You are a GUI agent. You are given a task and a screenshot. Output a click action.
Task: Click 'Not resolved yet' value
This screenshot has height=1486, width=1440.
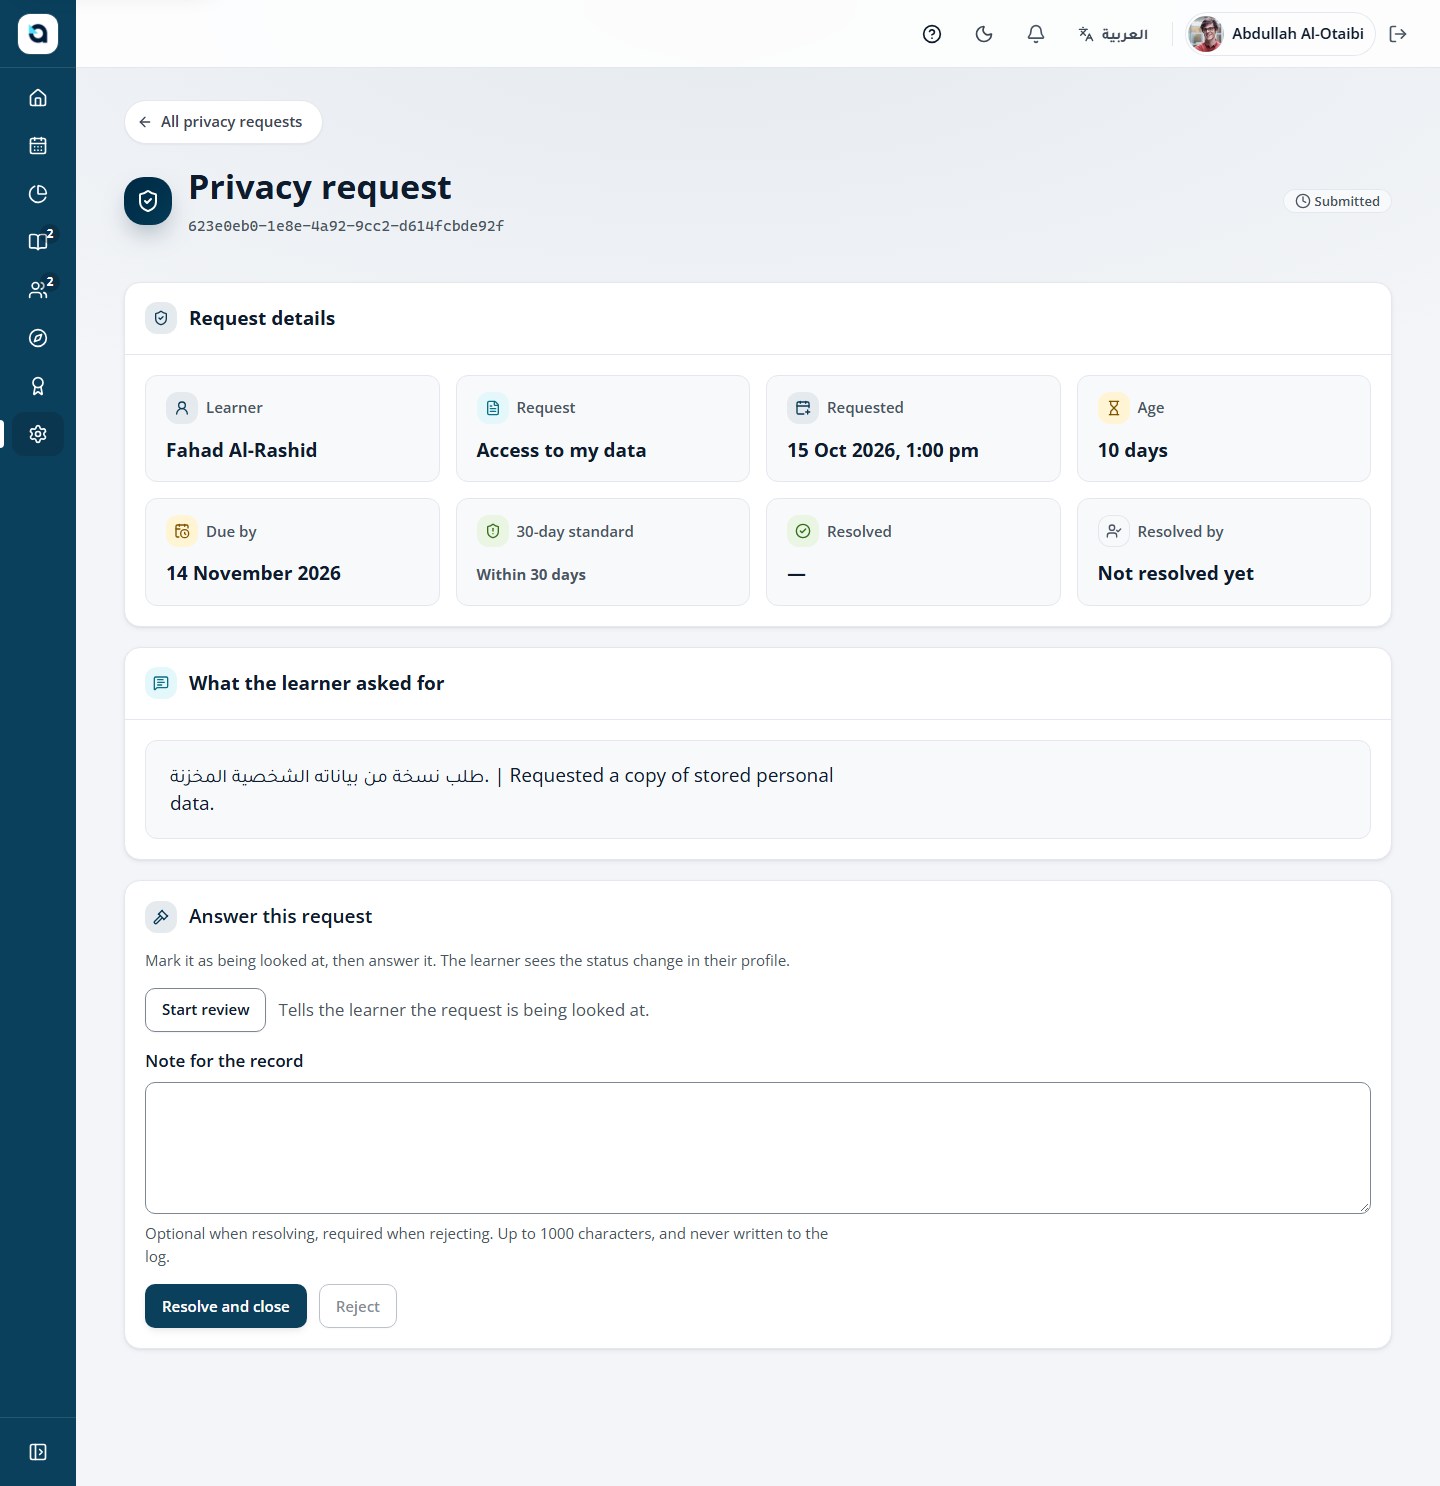pos(1176,573)
